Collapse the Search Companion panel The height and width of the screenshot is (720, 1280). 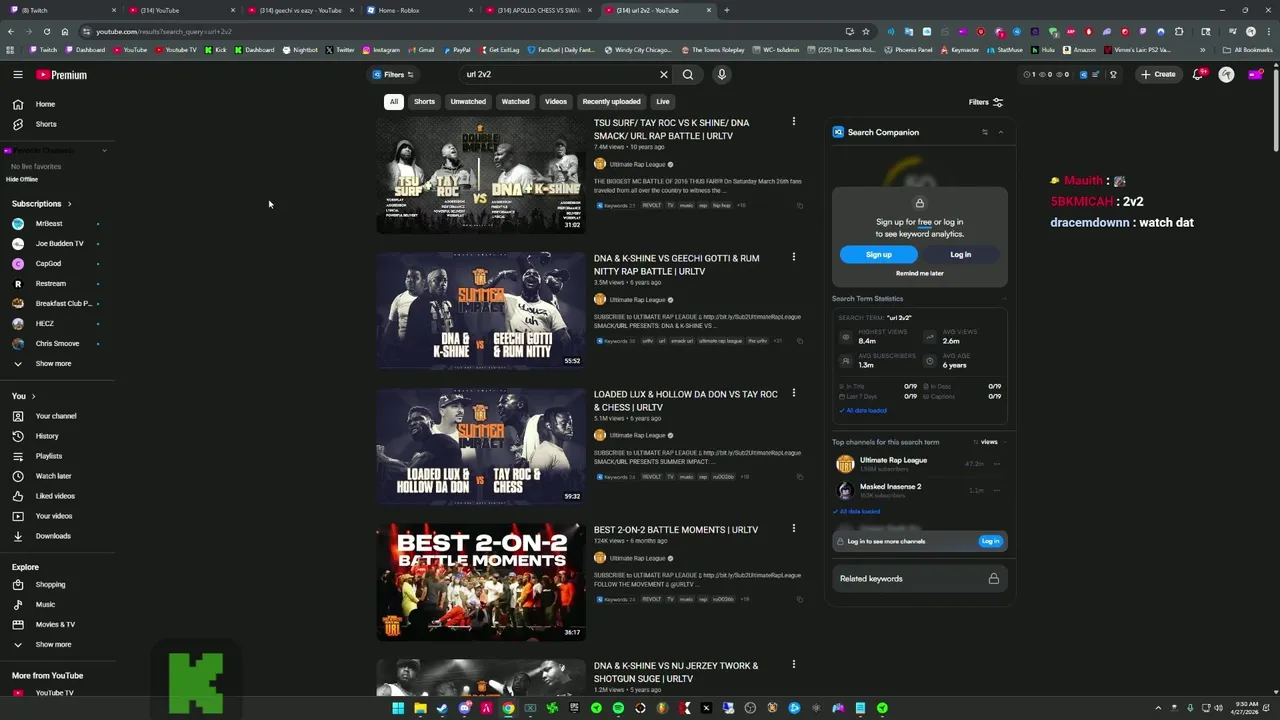tap(1001, 132)
